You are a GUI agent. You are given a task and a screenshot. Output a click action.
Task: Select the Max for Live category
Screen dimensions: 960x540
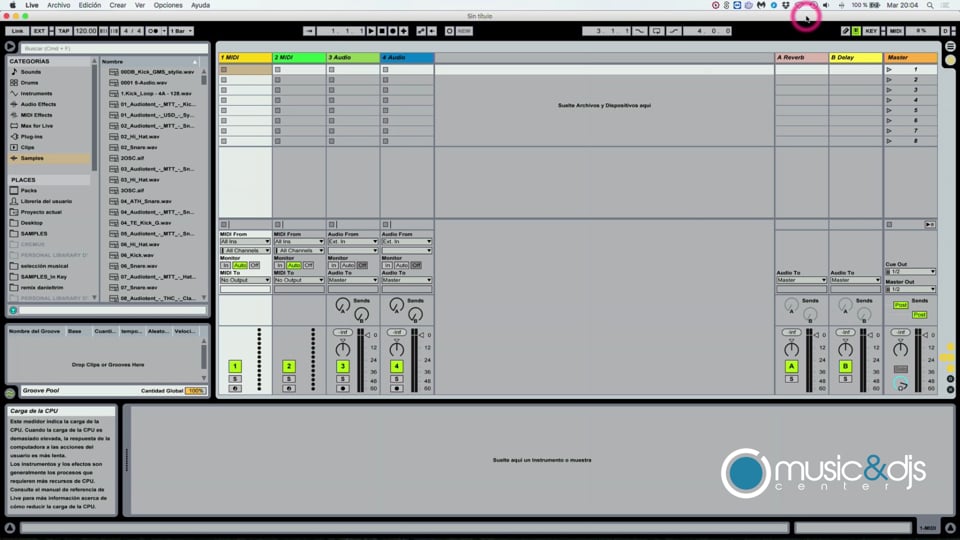(37, 126)
